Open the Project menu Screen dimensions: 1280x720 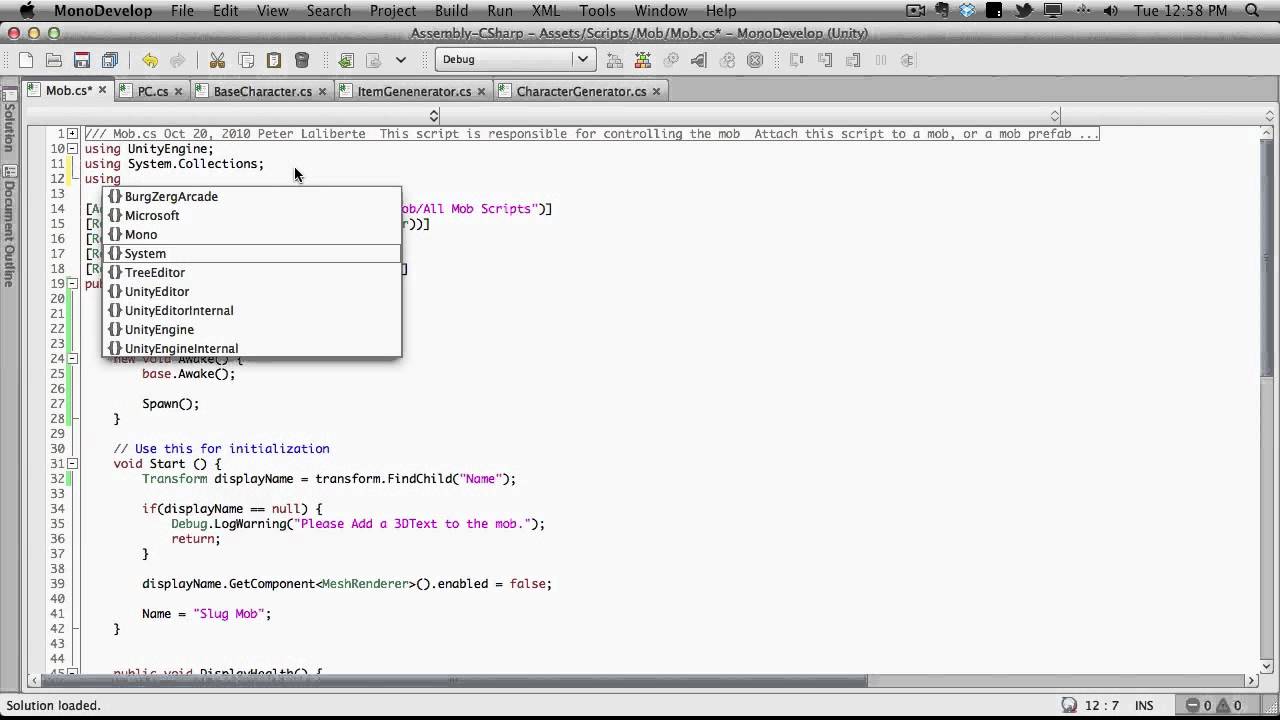pos(393,11)
